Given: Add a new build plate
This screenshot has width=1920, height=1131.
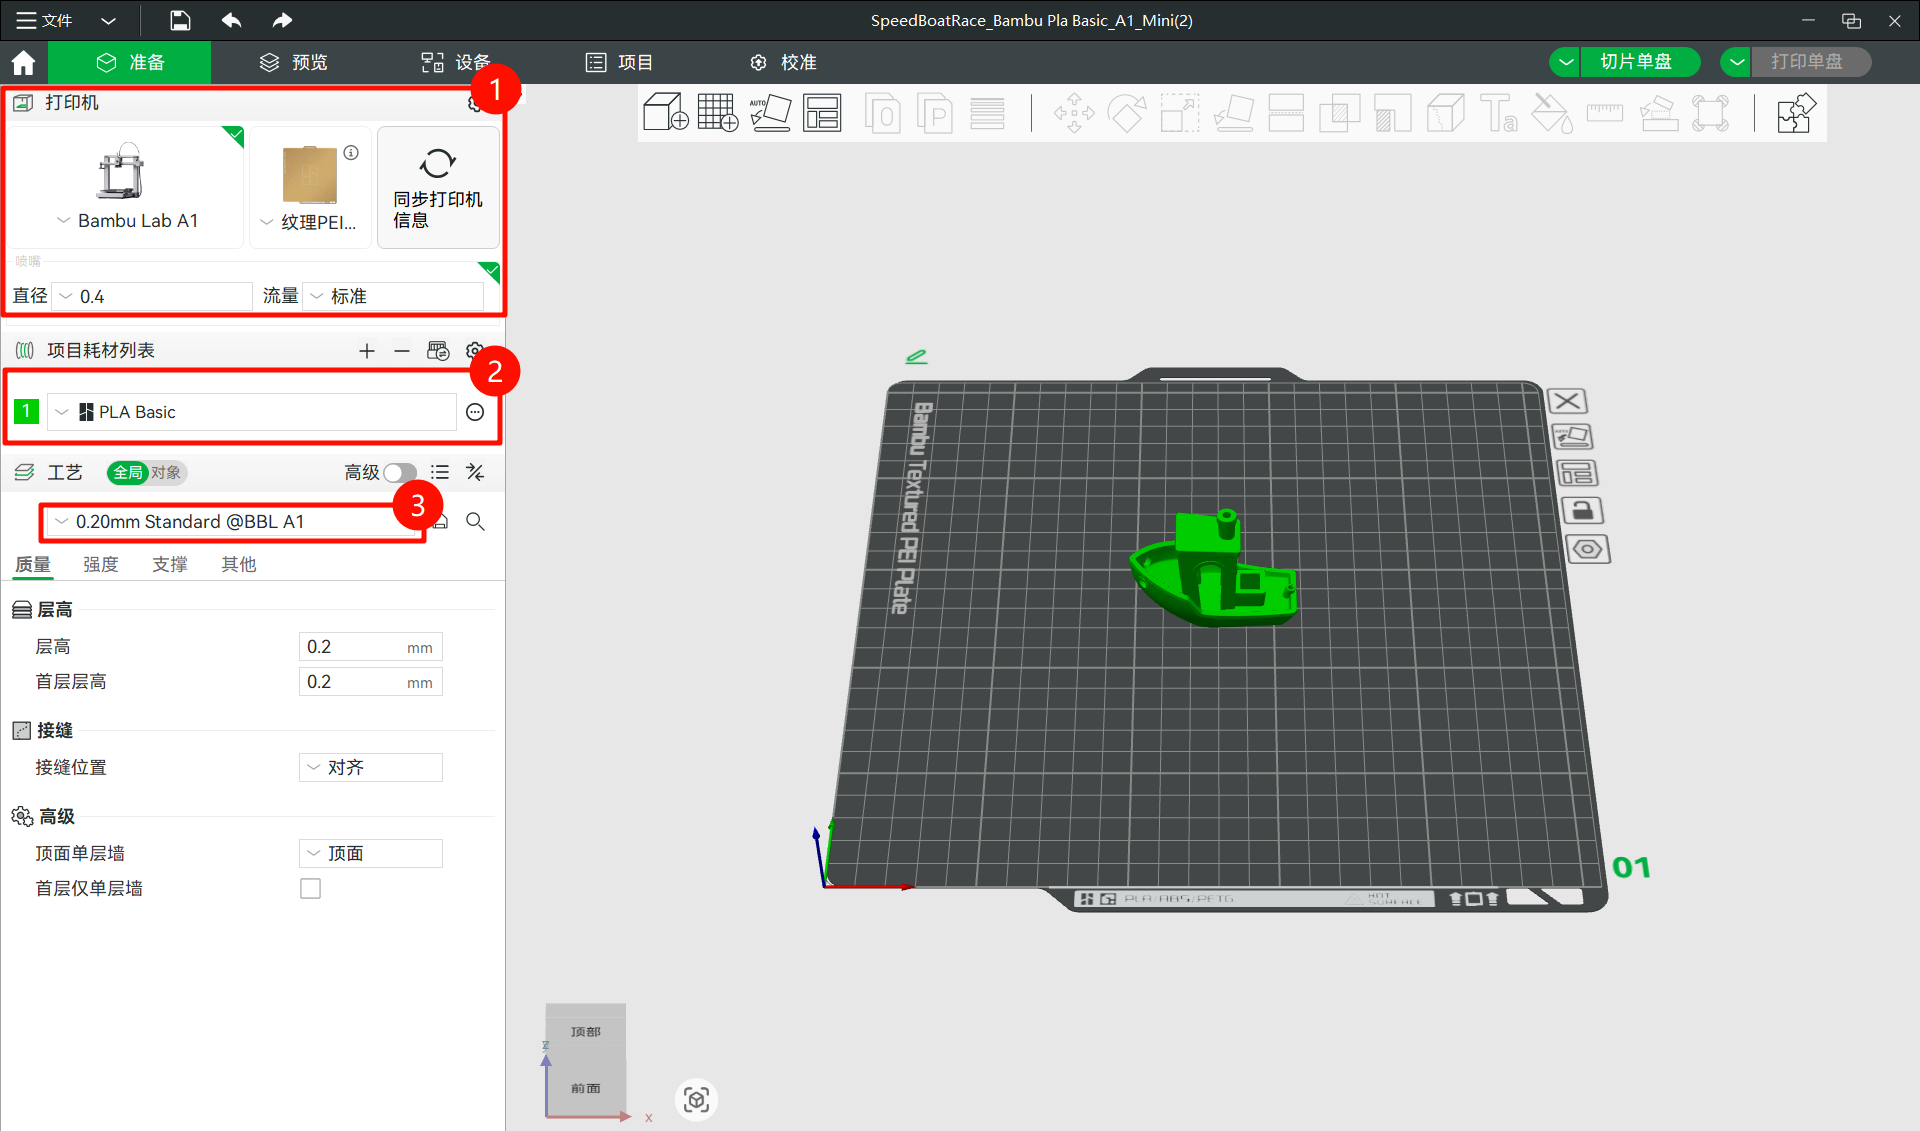Looking at the screenshot, I should (x=717, y=112).
